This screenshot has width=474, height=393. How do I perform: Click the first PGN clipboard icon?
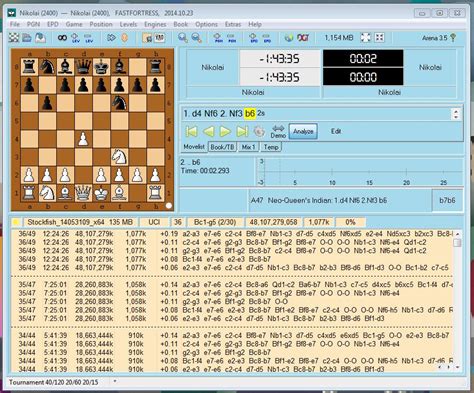click(218, 38)
